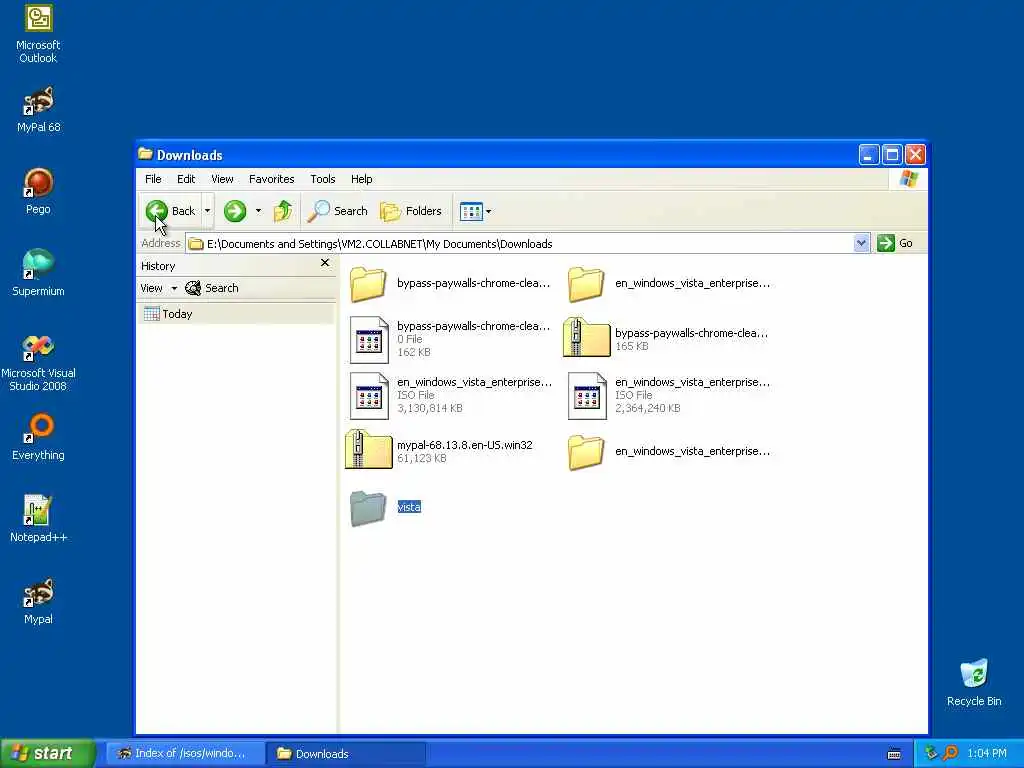
Task: Click the green Back arrow button
Action: click(157, 211)
